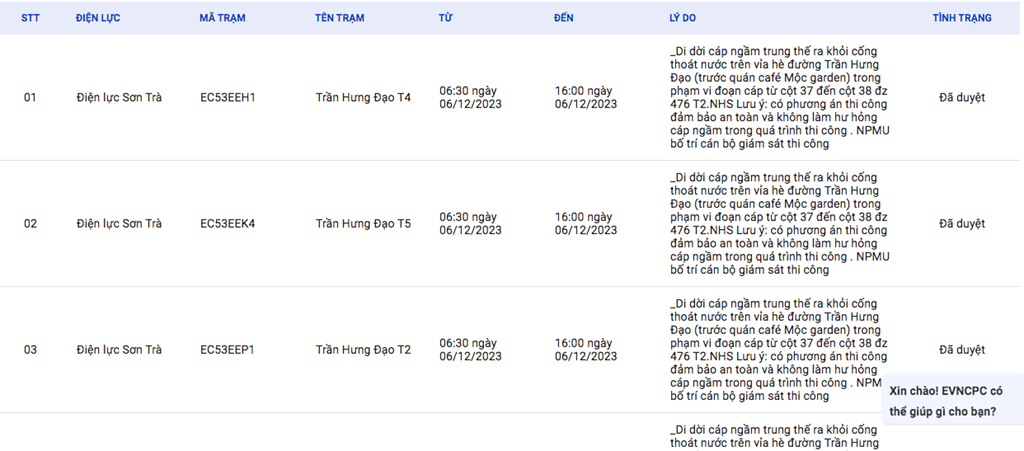Click row 03 sequence number
Viewport: 1024px width, 451px height.
[30, 350]
